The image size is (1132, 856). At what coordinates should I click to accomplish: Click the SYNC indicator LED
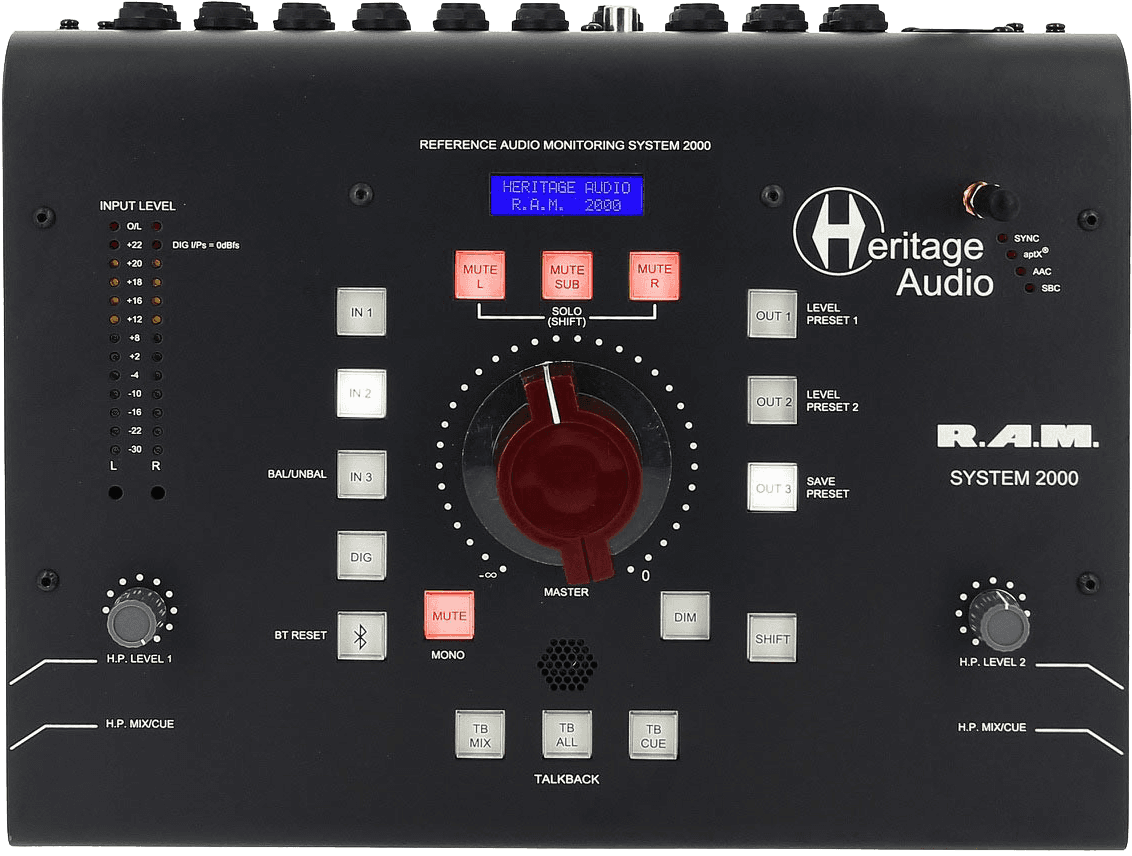click(x=1003, y=238)
